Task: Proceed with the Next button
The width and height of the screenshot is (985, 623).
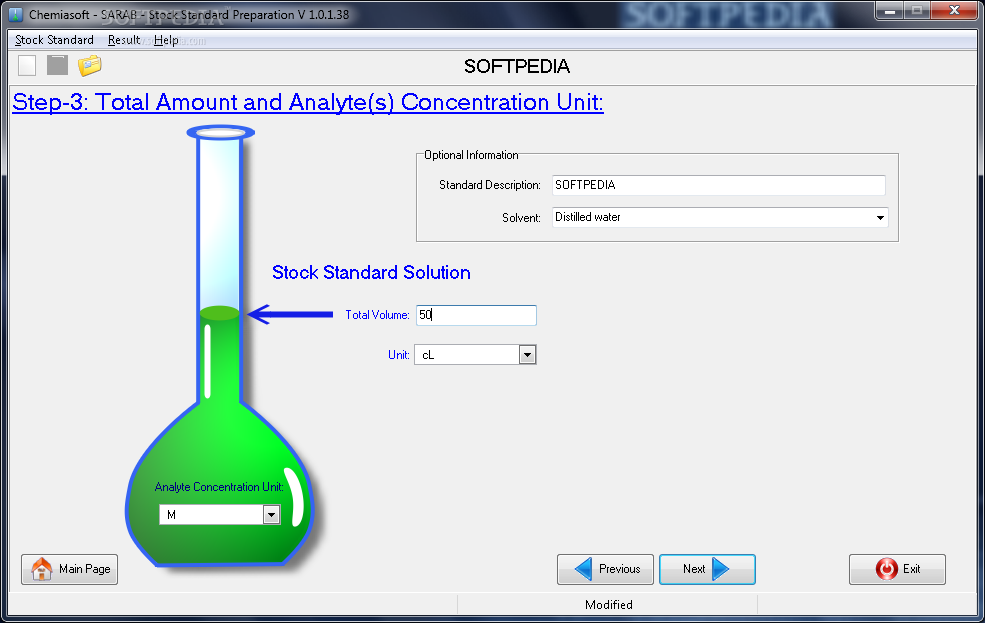Action: pos(707,569)
